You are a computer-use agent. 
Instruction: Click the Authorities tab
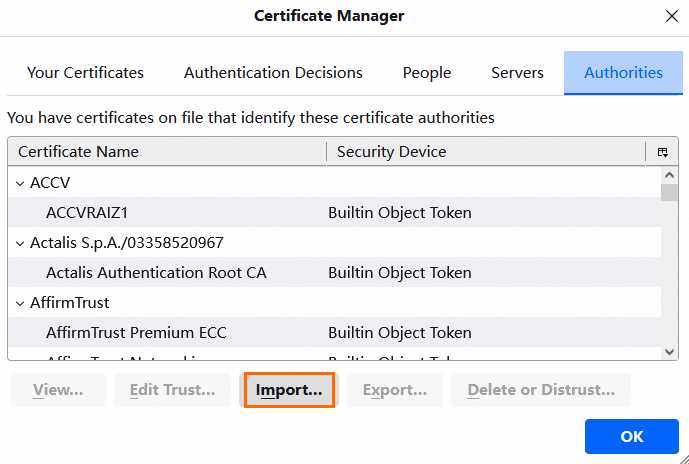pos(623,73)
